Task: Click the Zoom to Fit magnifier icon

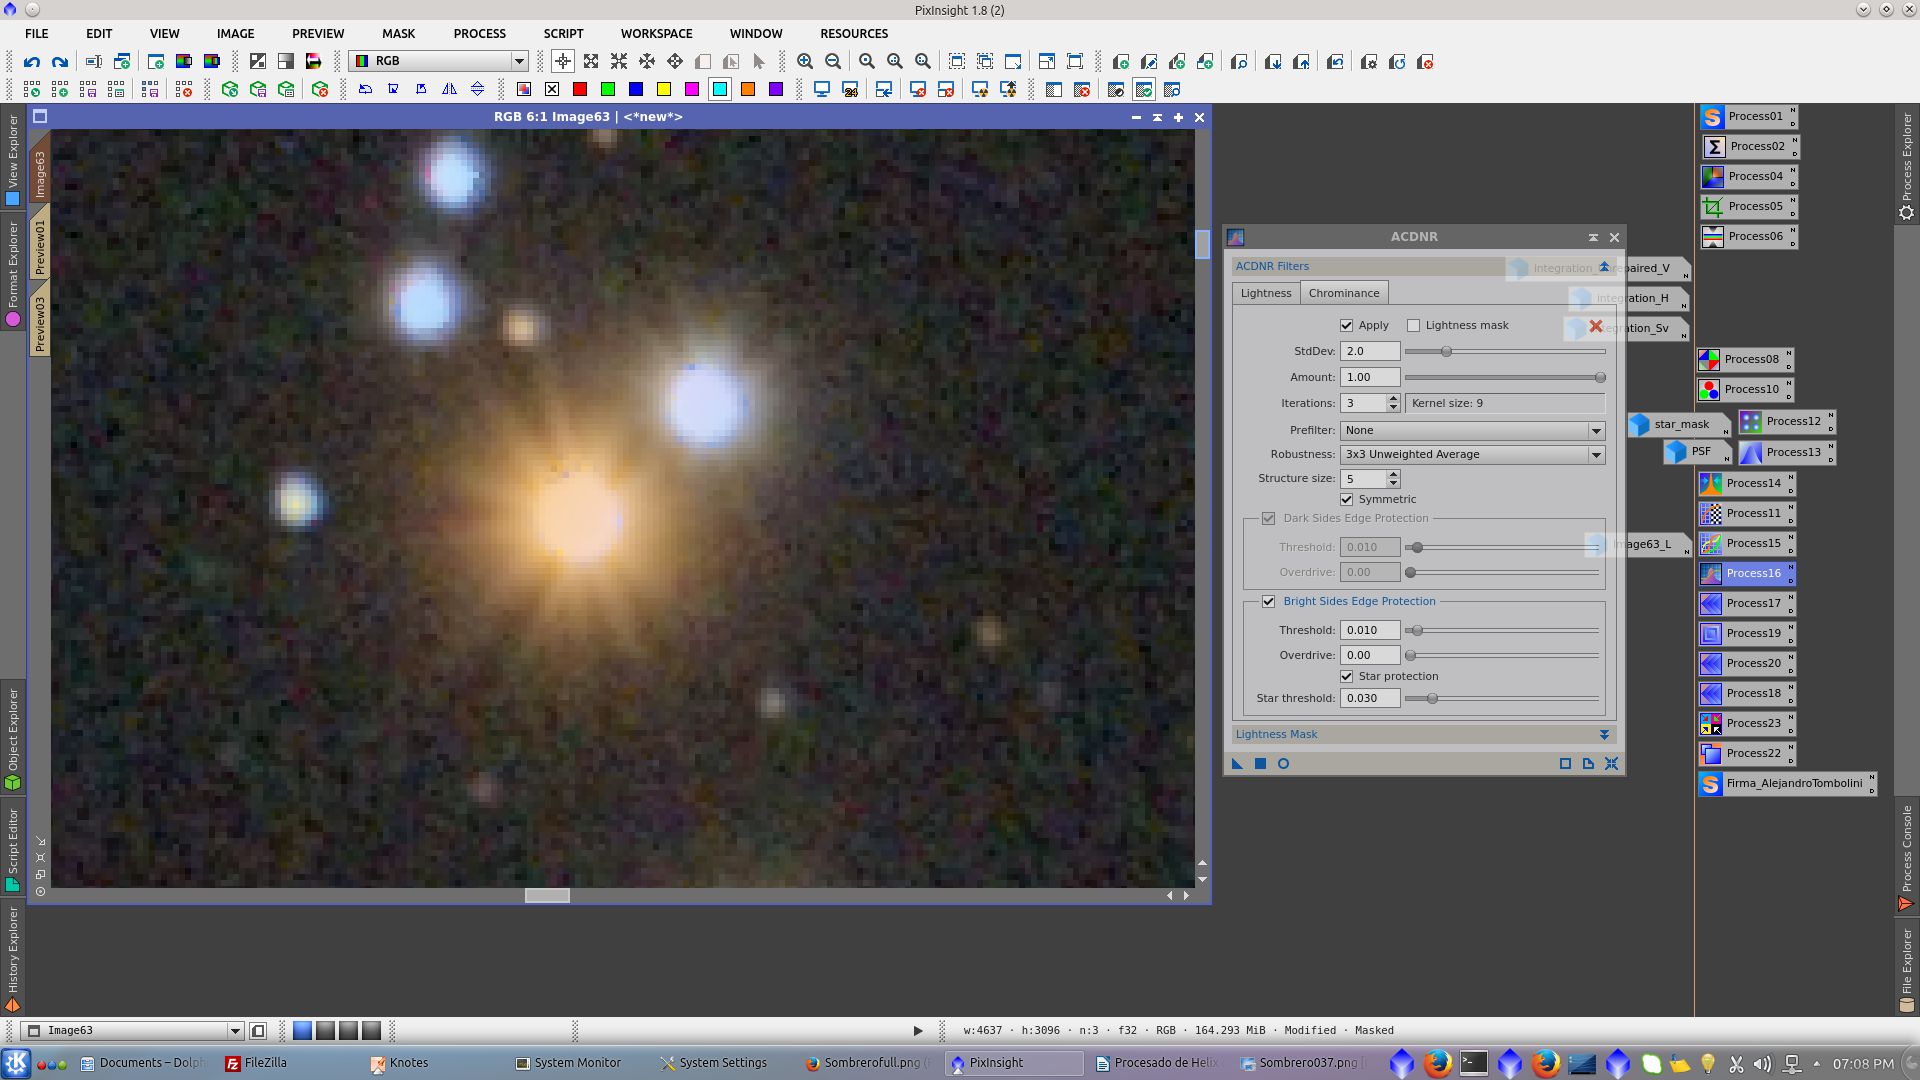Action: click(867, 62)
